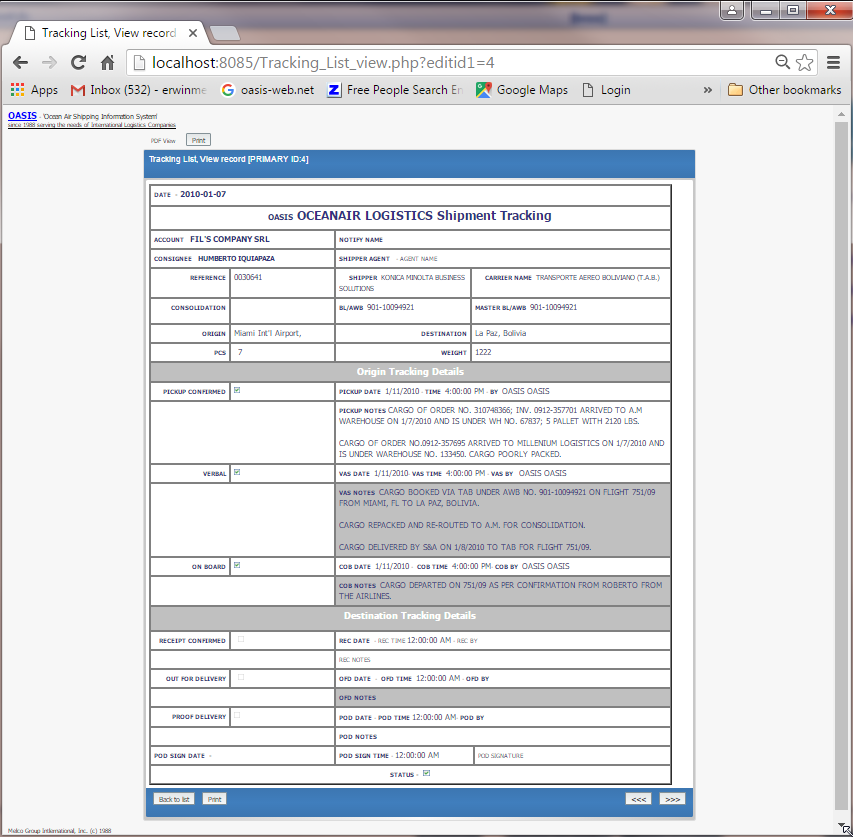Open the oasis-web.net Google bookmark

pos(268,90)
